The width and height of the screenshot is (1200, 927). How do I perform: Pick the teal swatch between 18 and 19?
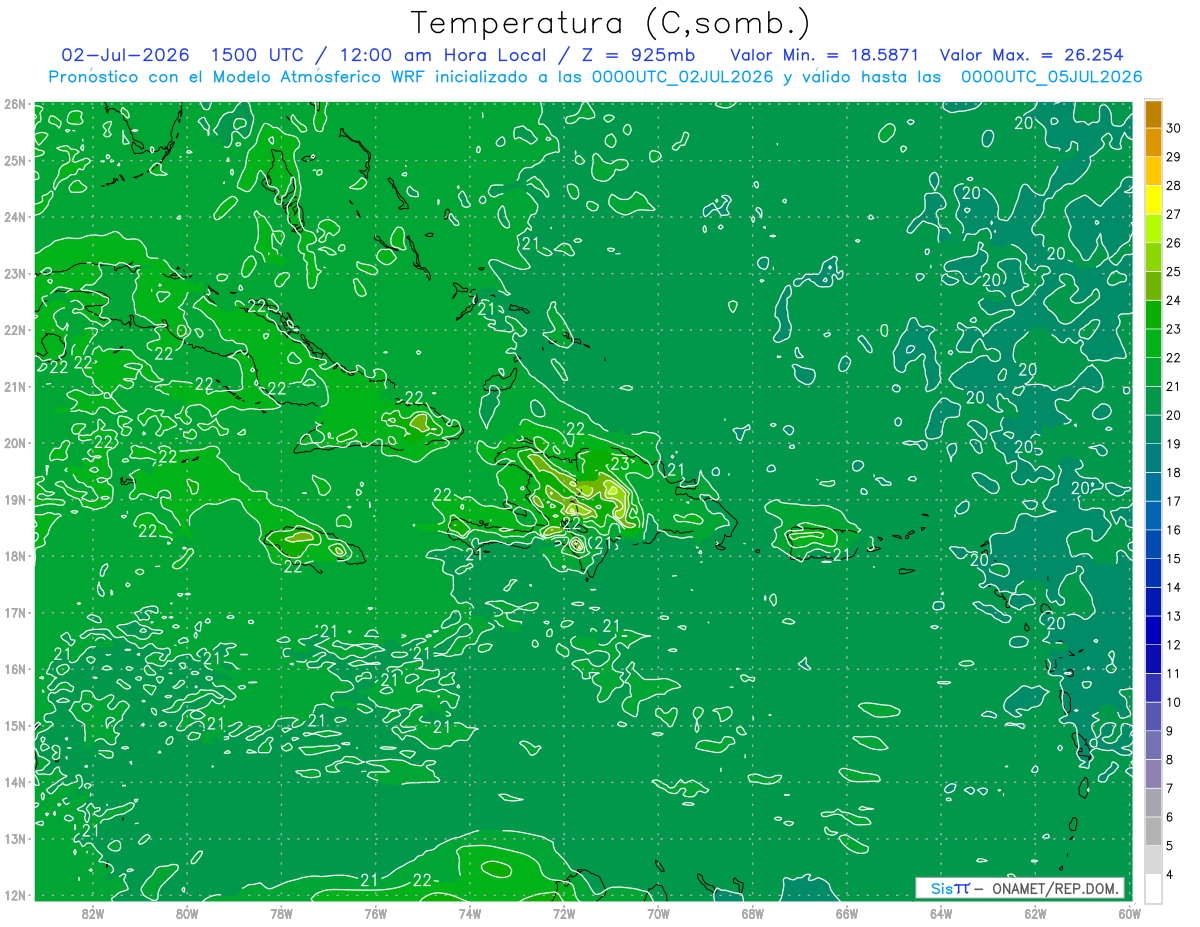(1154, 458)
